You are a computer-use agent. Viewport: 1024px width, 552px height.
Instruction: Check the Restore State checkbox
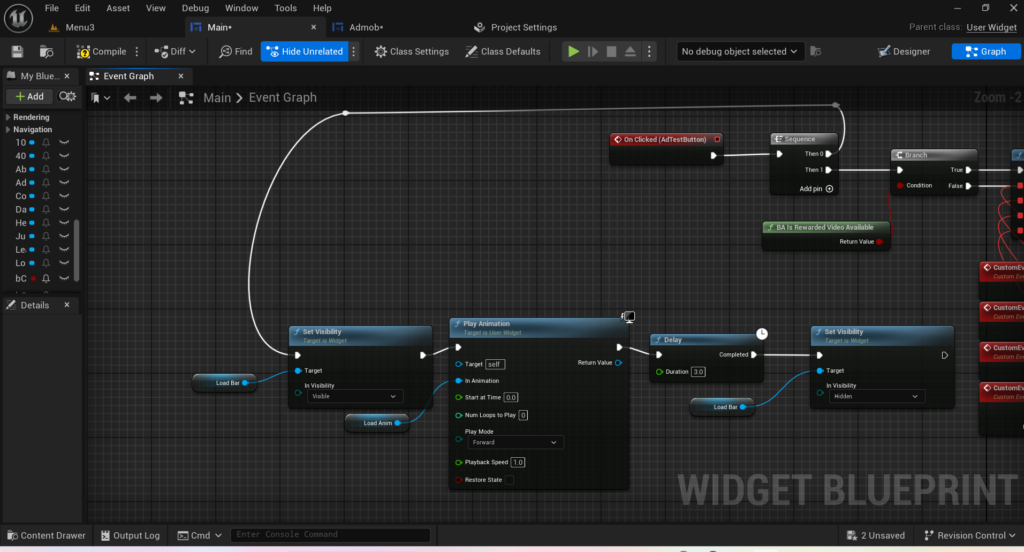point(509,480)
